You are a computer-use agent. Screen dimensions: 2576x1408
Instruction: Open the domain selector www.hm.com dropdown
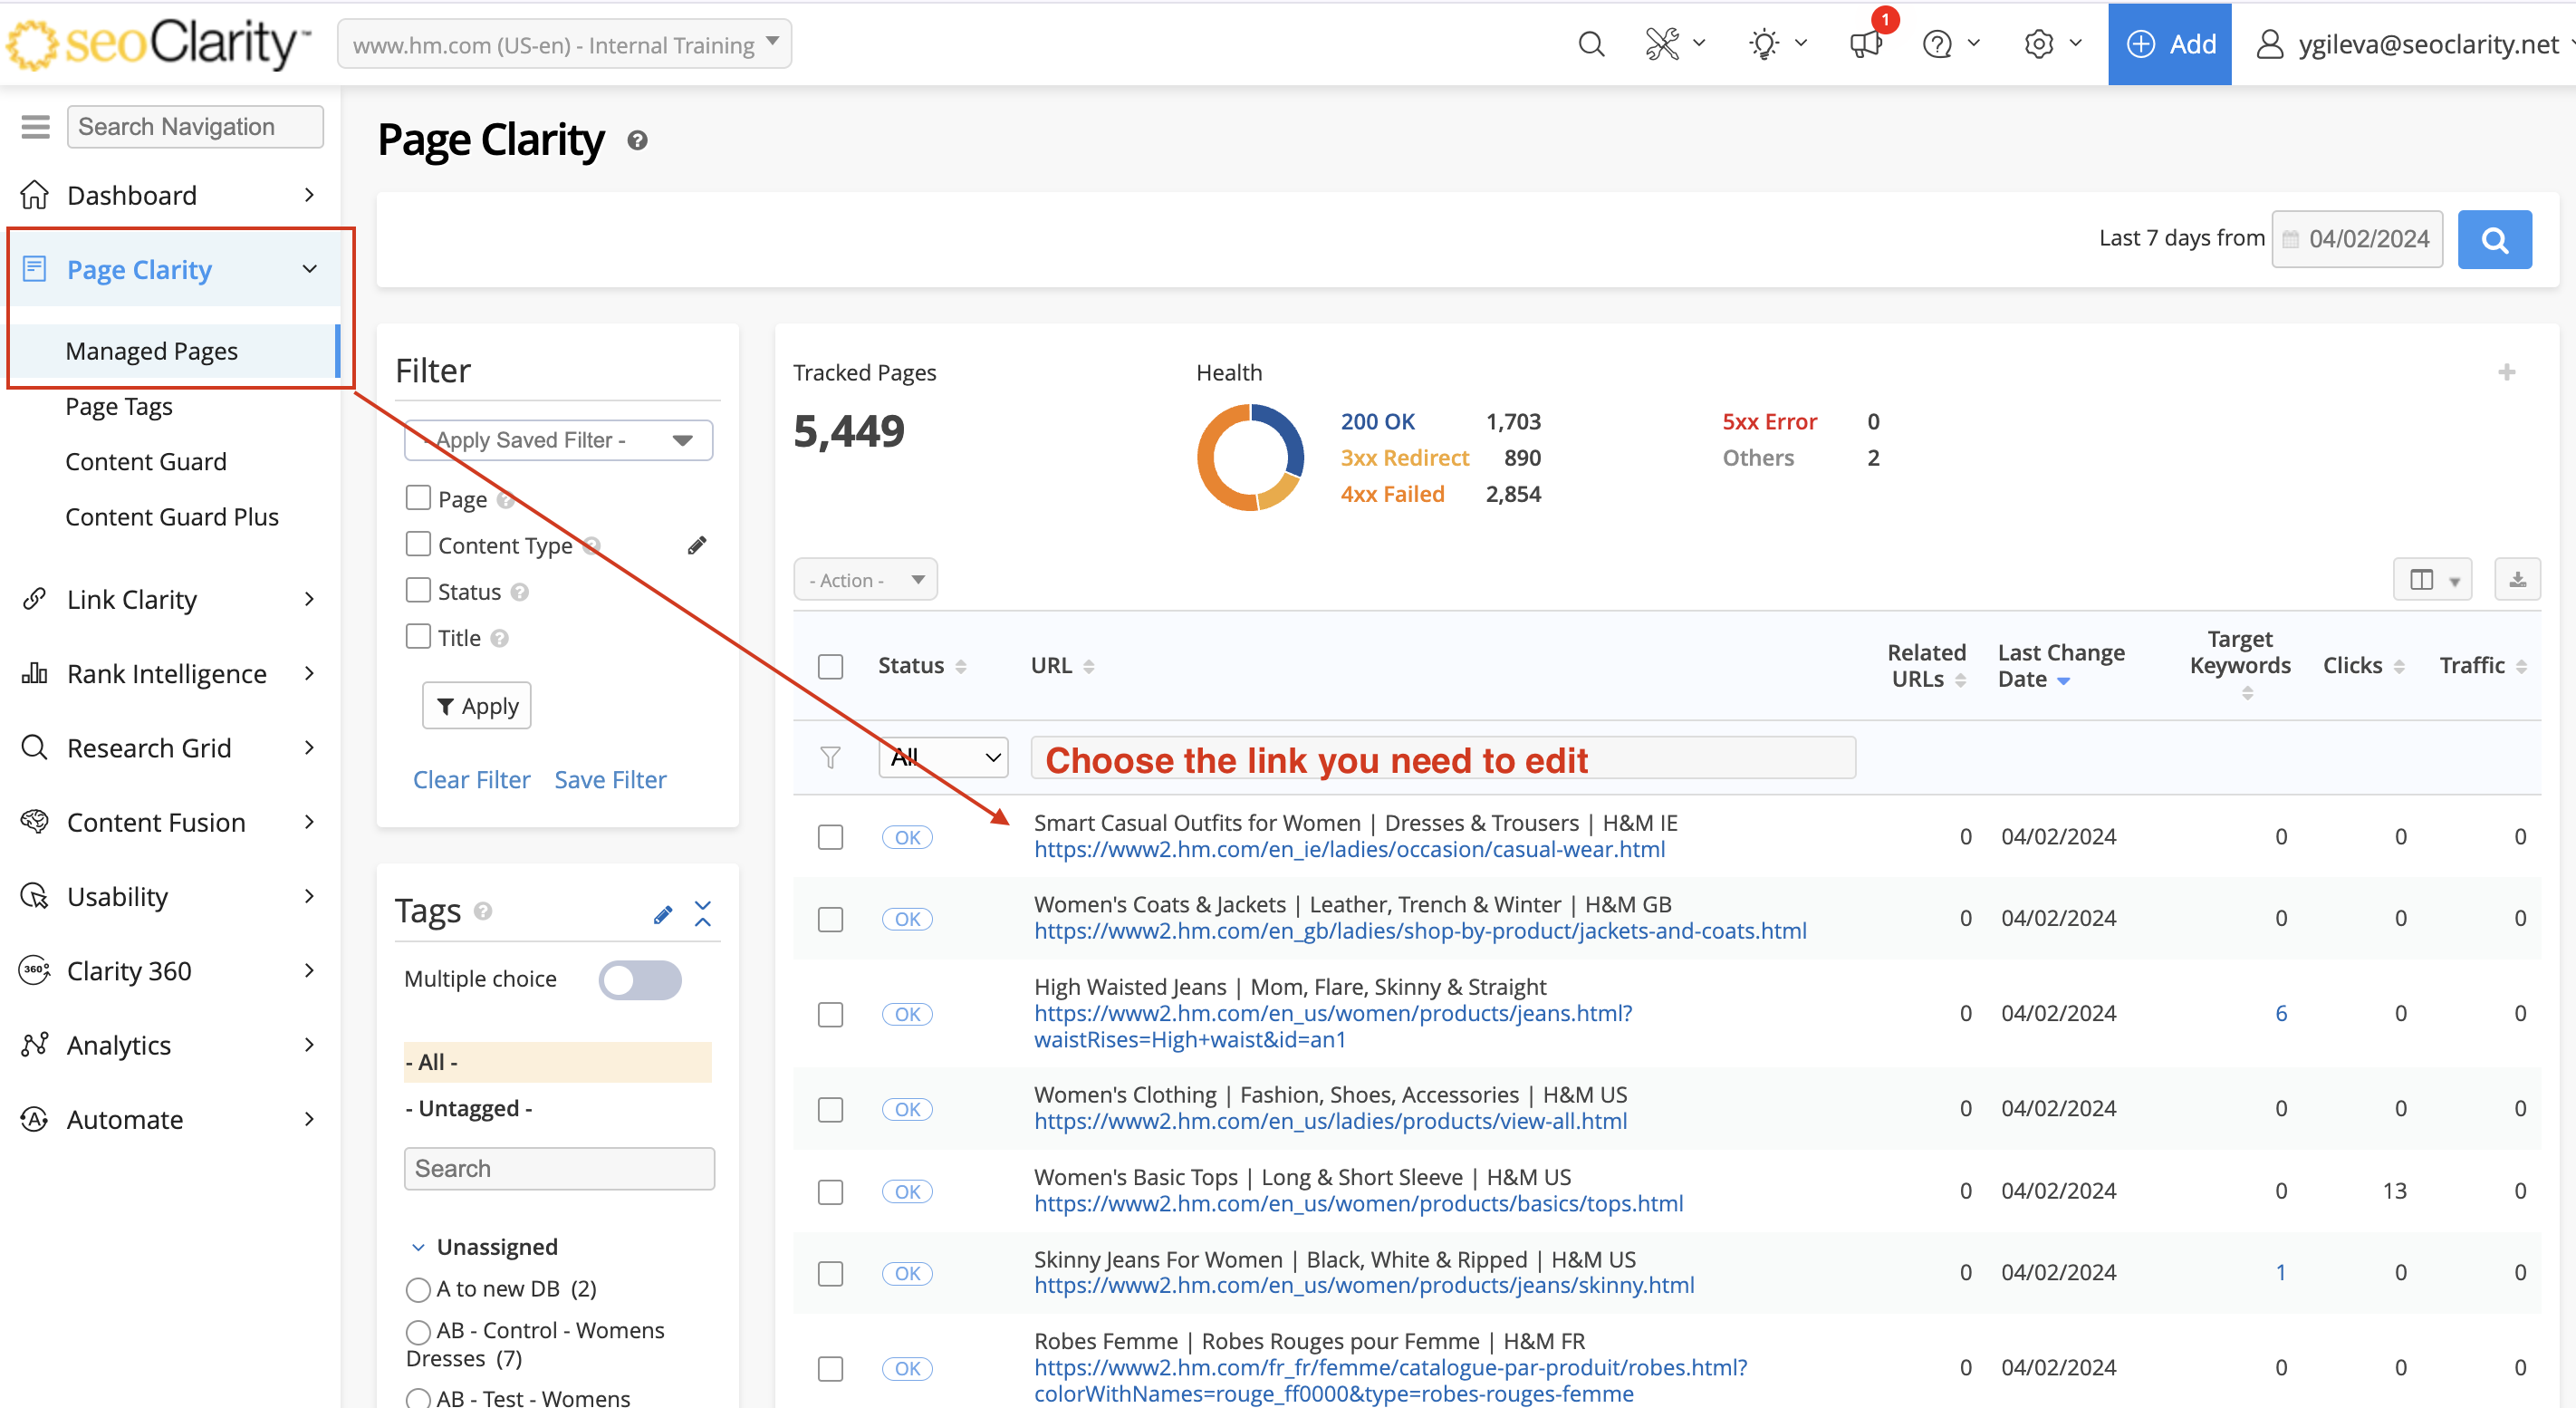tap(565, 44)
